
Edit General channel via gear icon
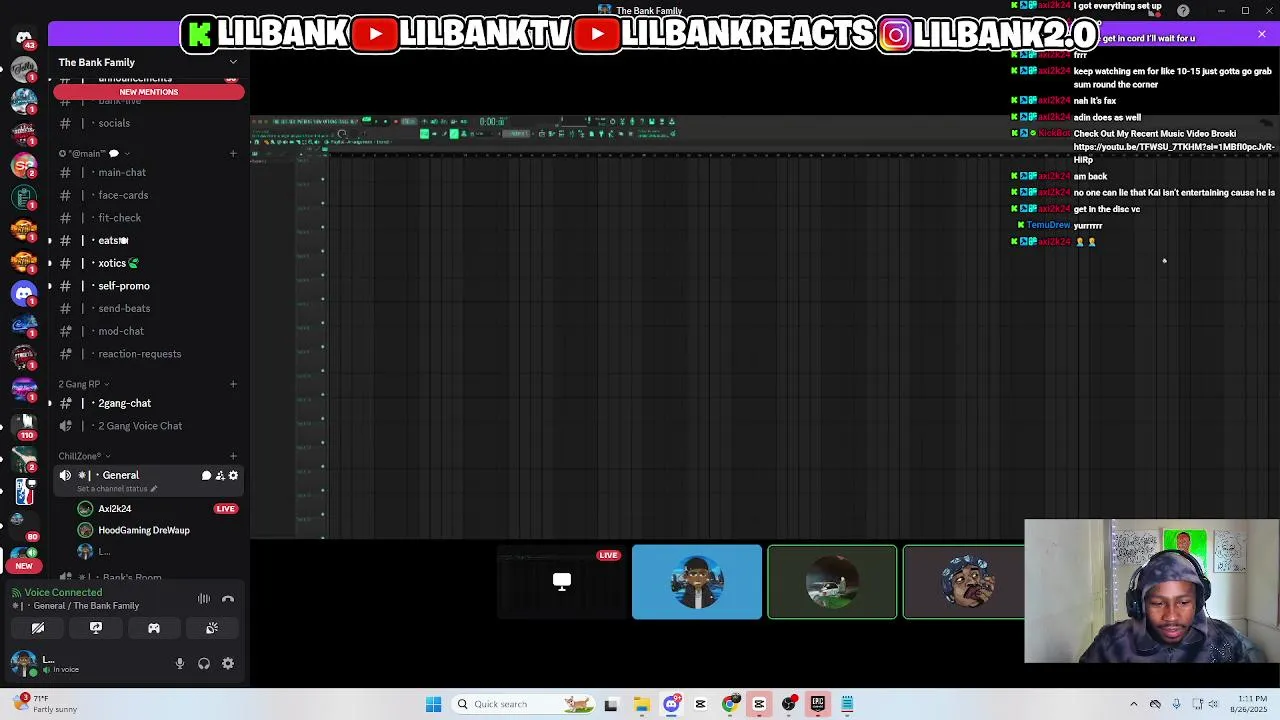(234, 476)
